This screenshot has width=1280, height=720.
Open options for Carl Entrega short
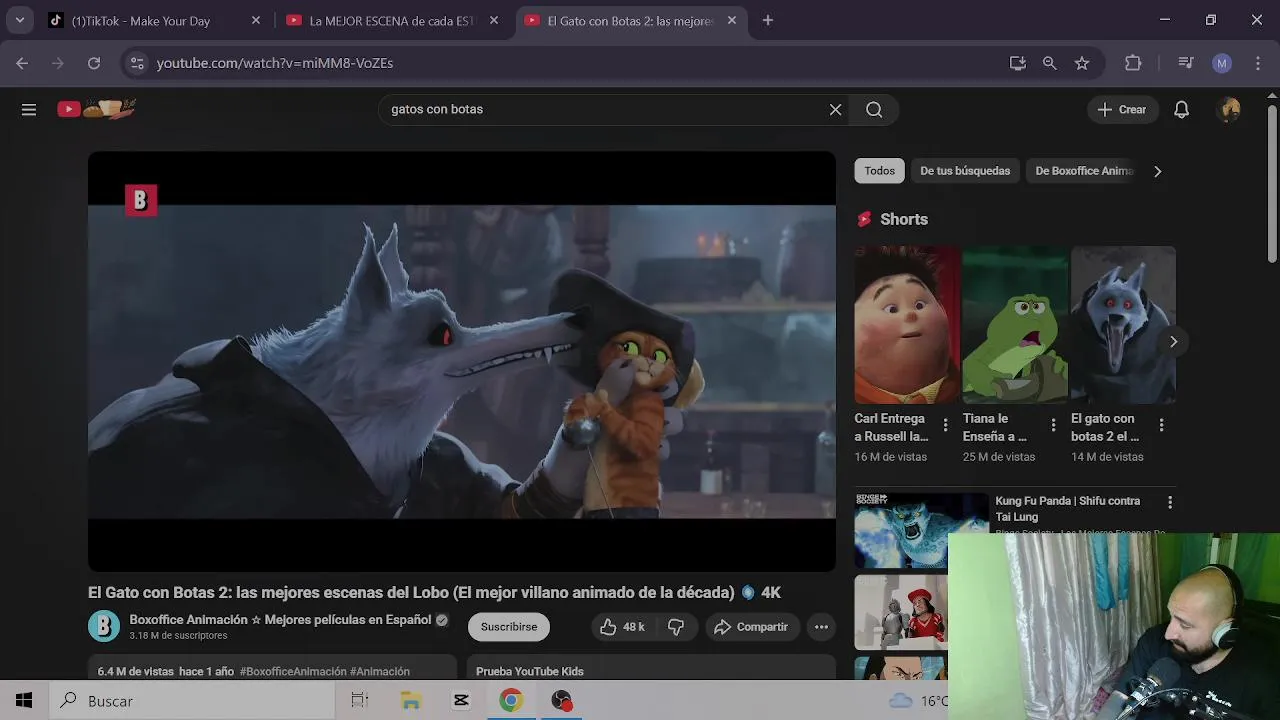945,425
